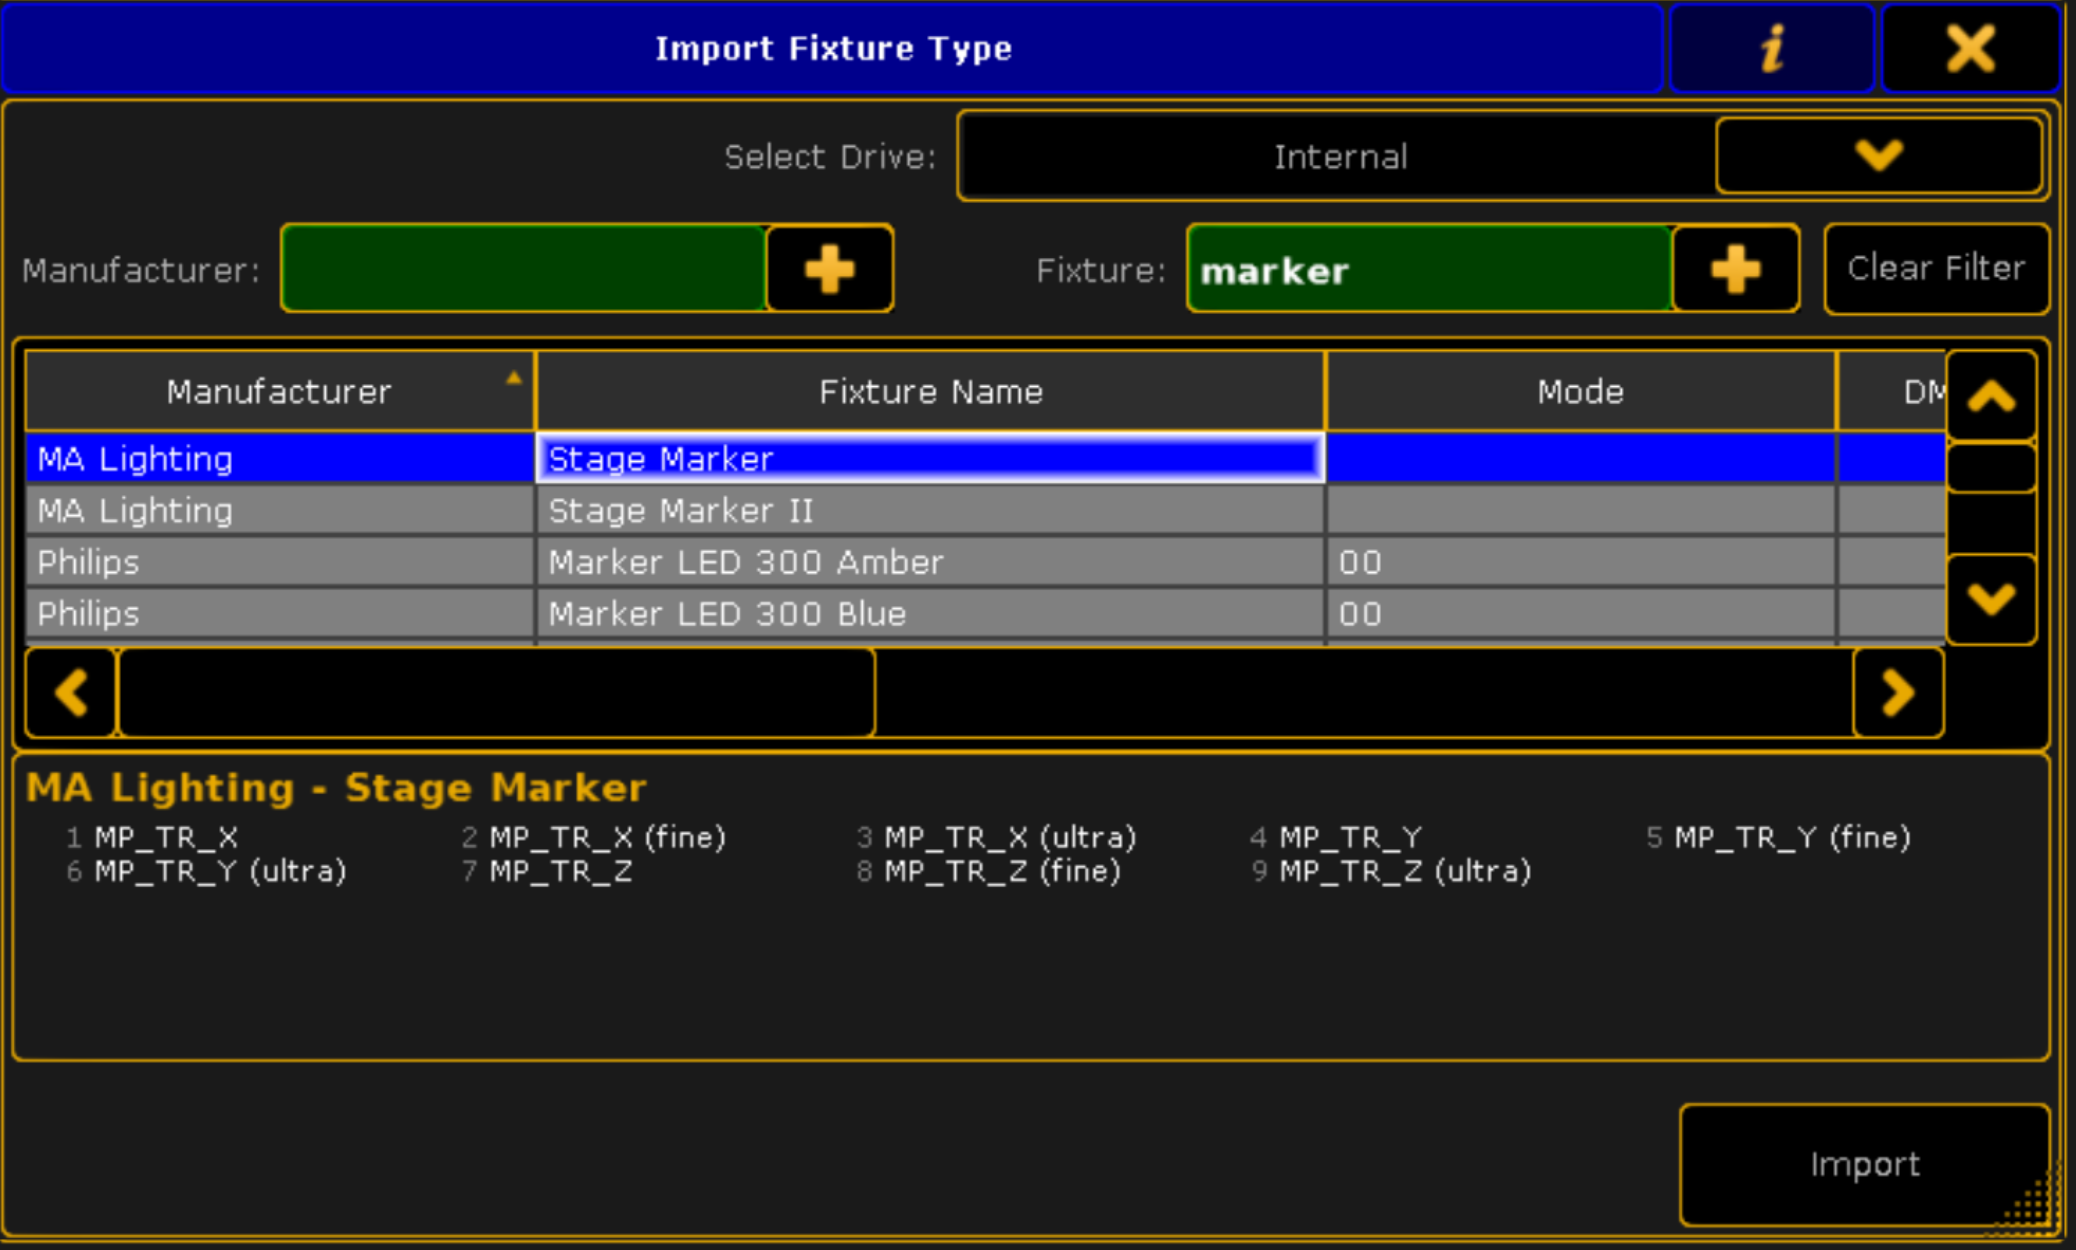The height and width of the screenshot is (1250, 2076).
Task: Click the plus icon beside Manufacturer filter
Action: [x=829, y=269]
